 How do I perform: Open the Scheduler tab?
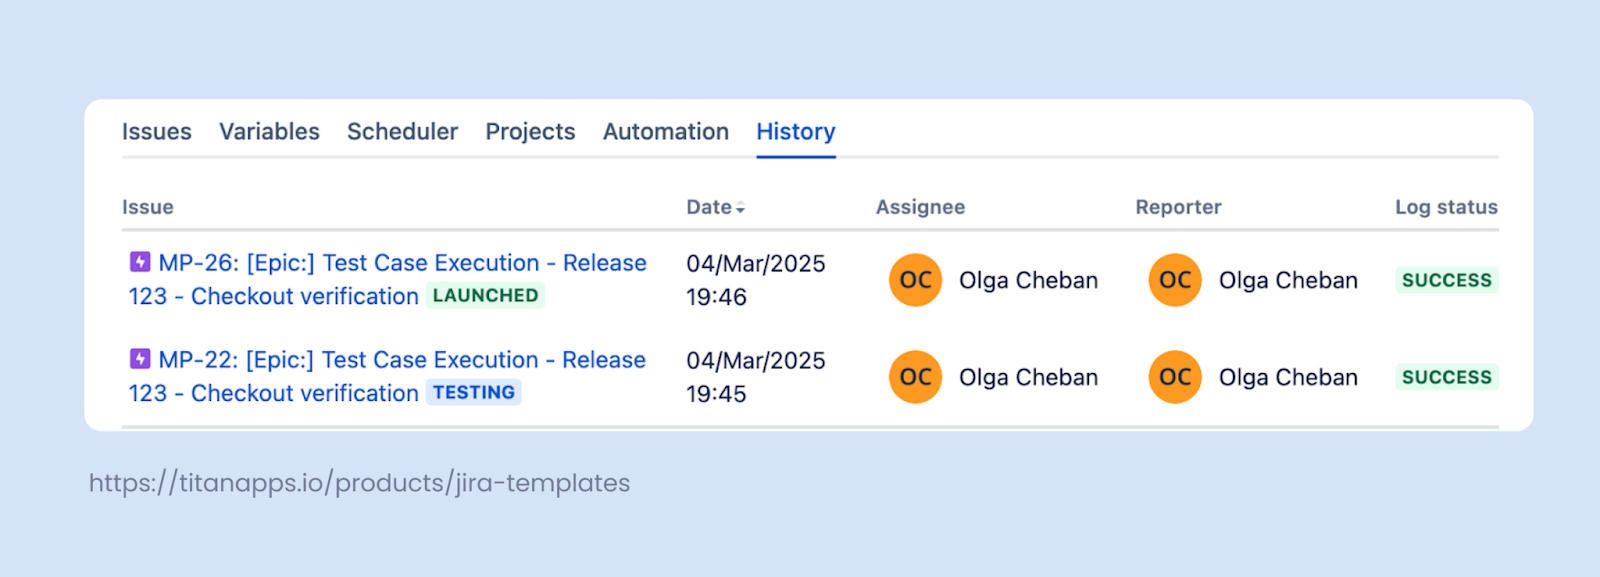coord(402,132)
